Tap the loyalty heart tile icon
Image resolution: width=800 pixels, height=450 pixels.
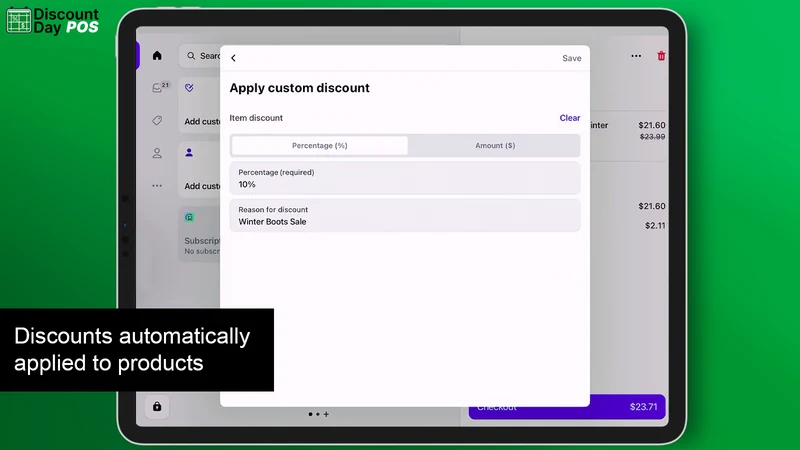[189, 88]
